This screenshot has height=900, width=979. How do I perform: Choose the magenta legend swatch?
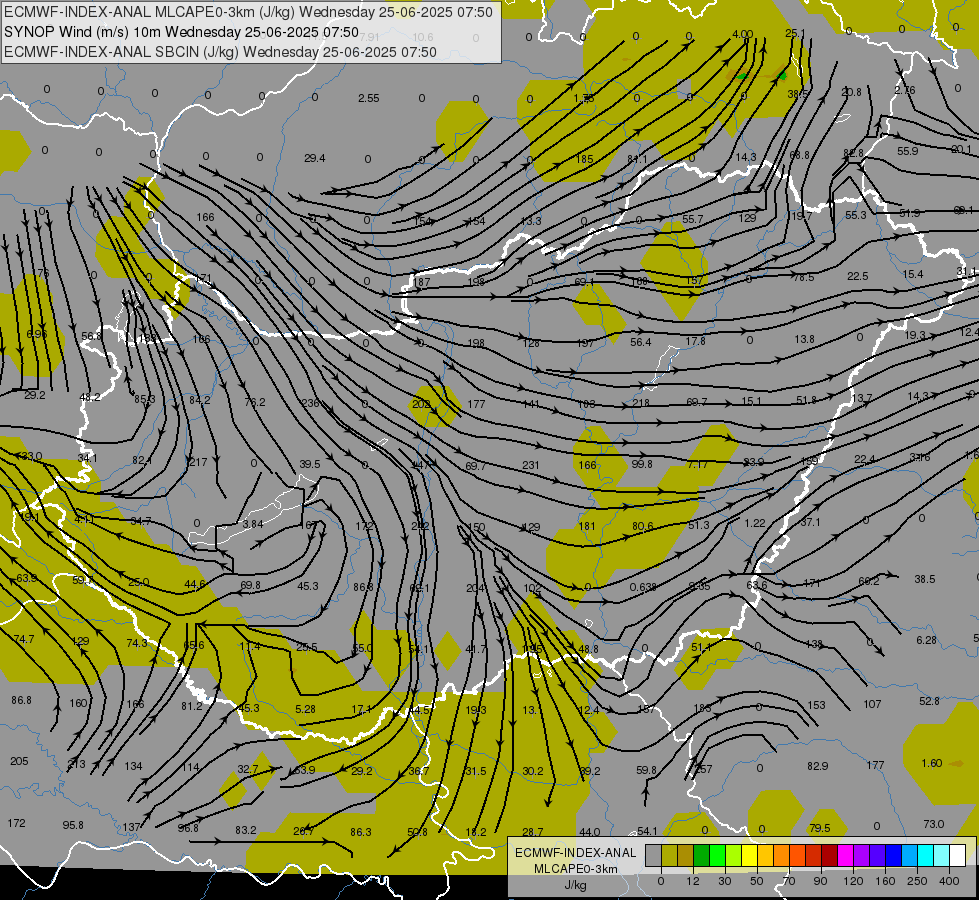pos(846,855)
